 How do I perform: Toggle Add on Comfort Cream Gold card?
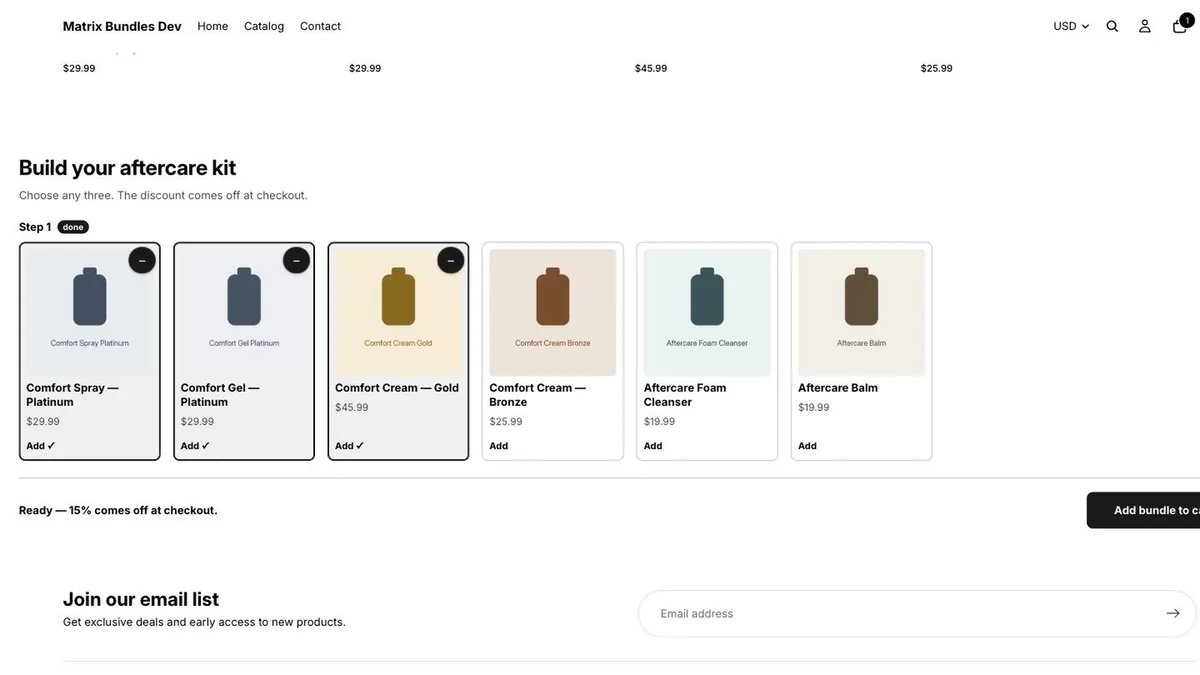click(x=350, y=446)
